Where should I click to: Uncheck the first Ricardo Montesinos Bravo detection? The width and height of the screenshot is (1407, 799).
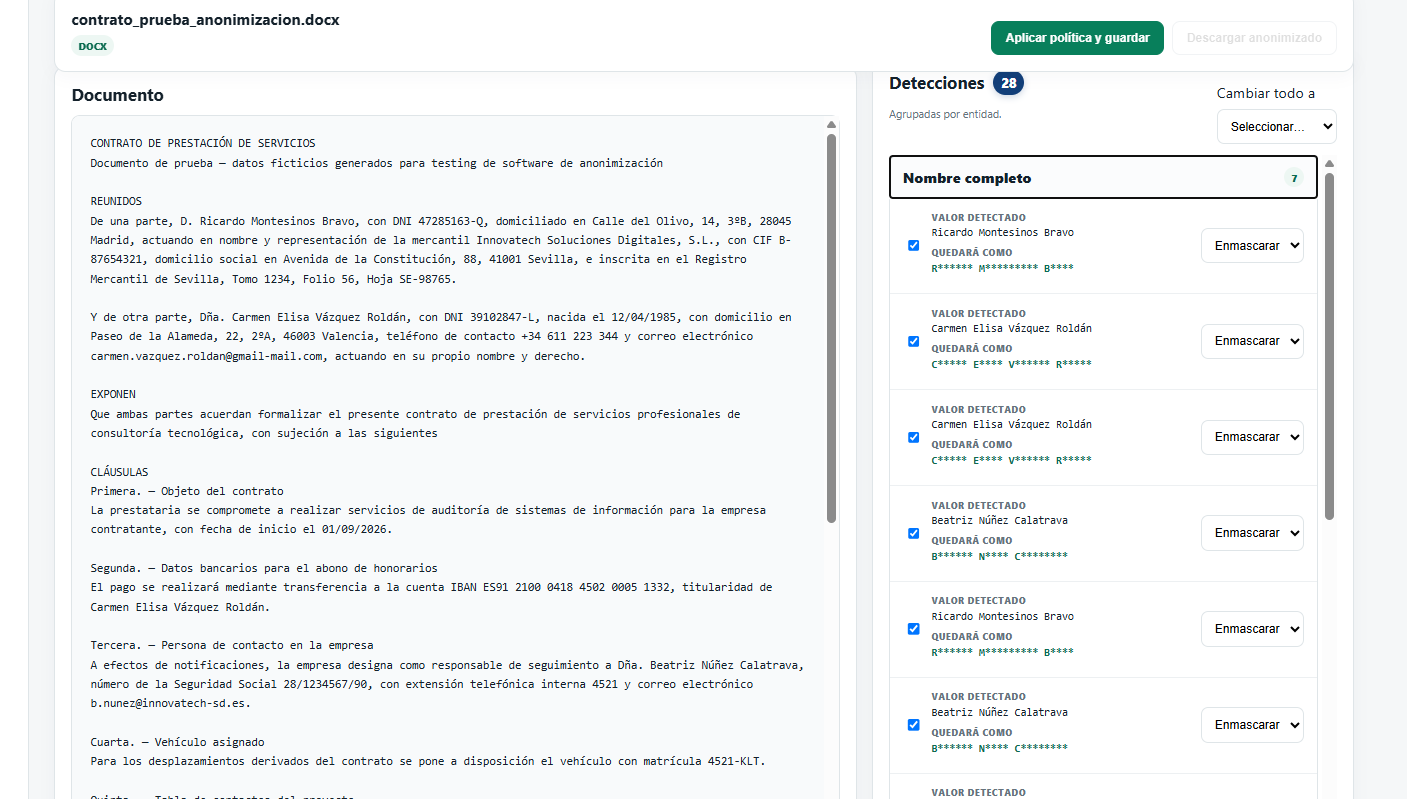point(913,245)
